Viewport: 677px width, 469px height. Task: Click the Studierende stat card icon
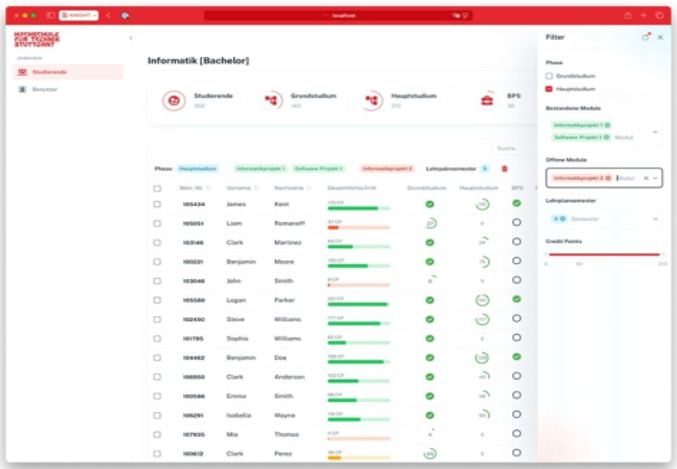click(174, 101)
